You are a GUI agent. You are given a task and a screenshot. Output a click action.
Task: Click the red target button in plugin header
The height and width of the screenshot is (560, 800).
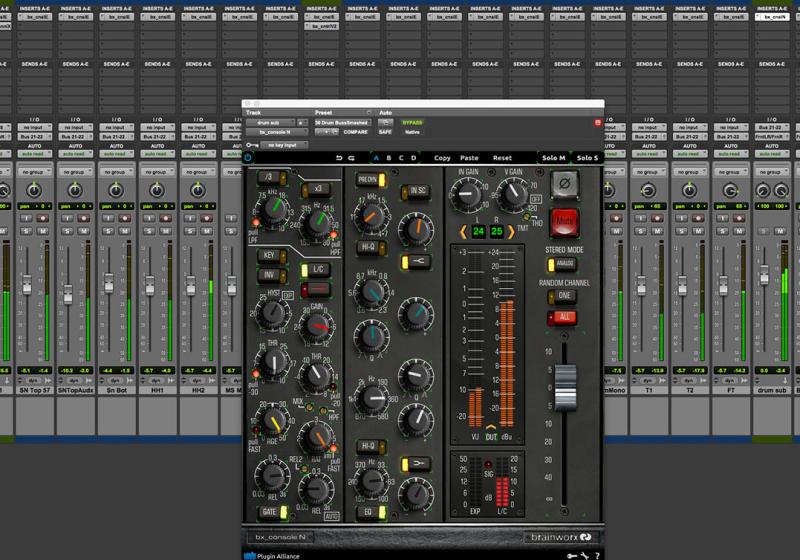pos(597,123)
